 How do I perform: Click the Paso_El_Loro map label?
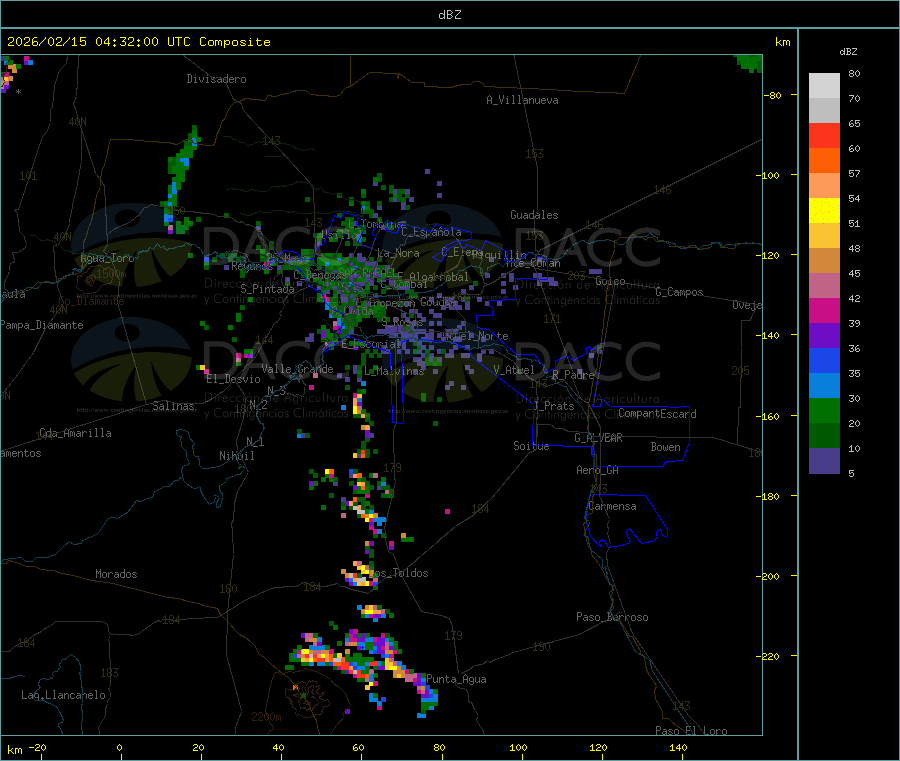tap(692, 731)
